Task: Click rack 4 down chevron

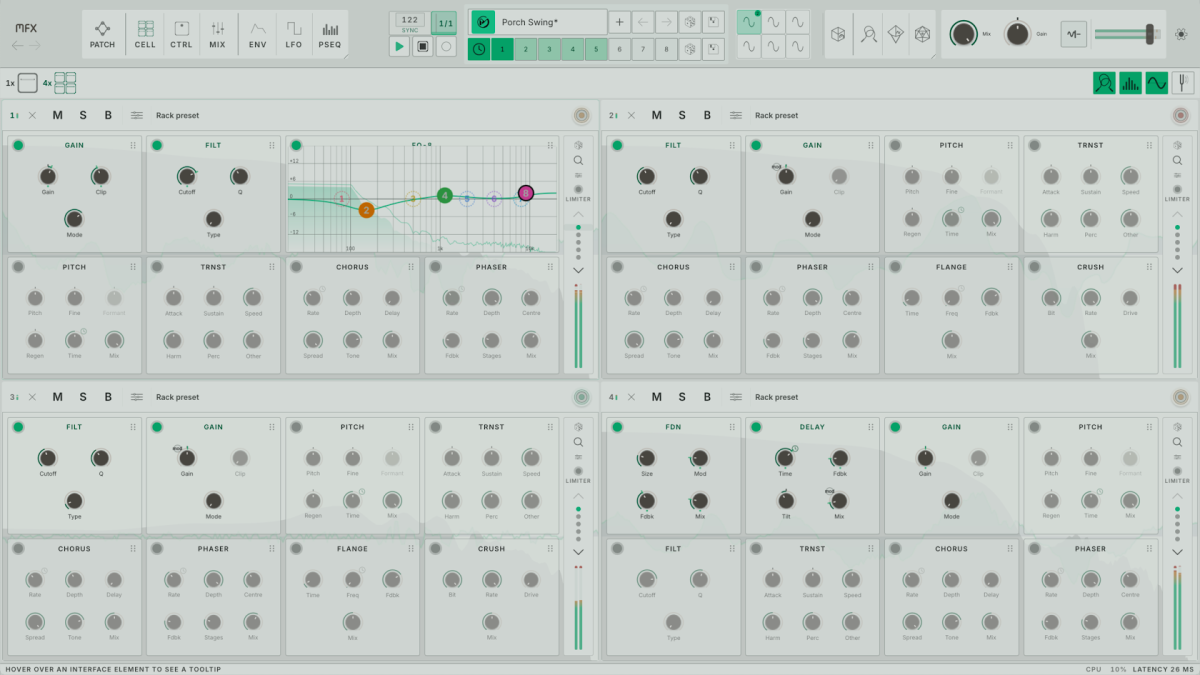Action: [x=1177, y=552]
